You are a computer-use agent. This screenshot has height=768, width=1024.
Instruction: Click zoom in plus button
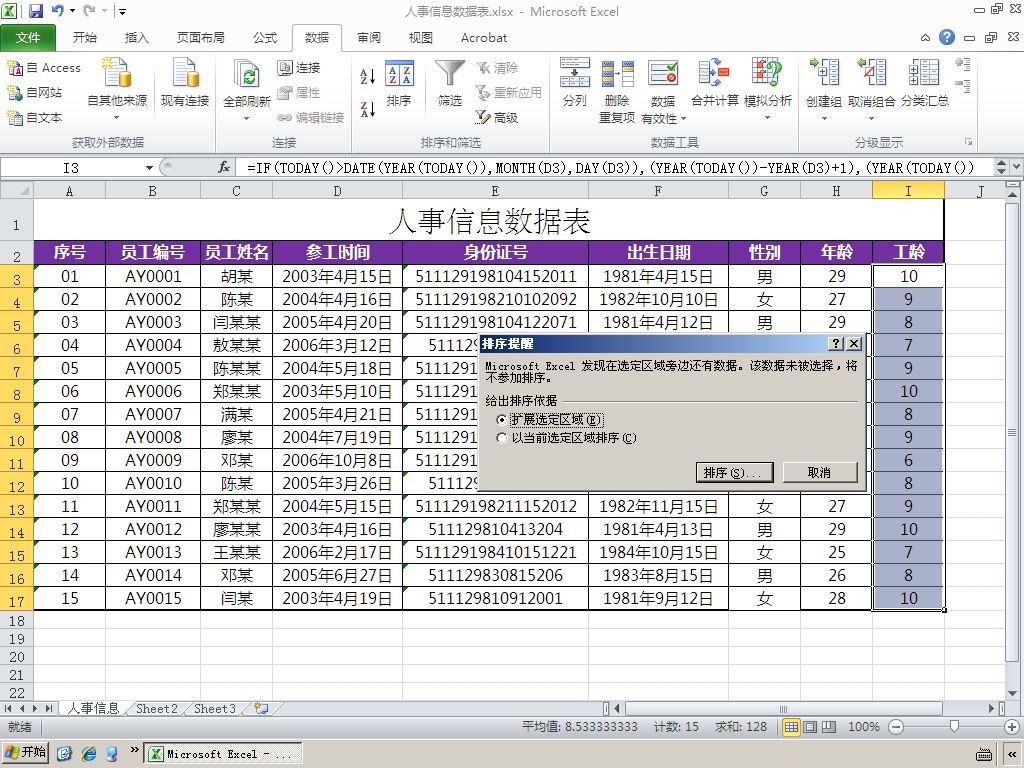tap(1012, 726)
